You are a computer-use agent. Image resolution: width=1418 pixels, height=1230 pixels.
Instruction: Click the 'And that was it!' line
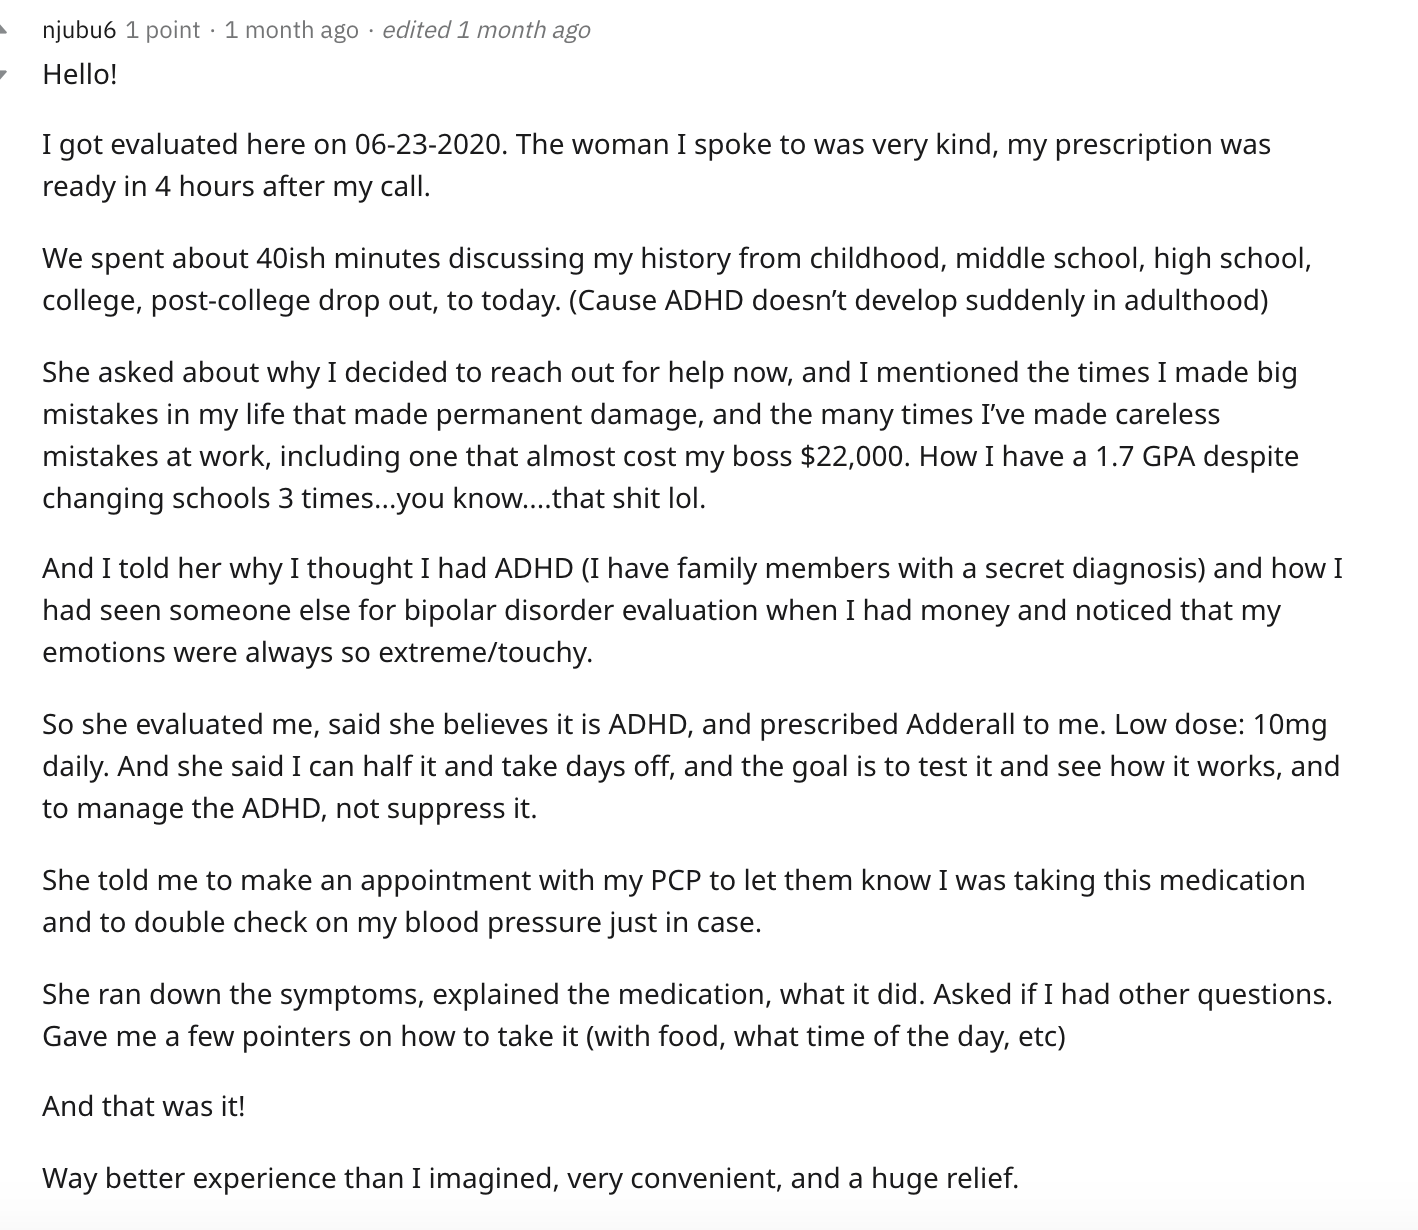143,1106
